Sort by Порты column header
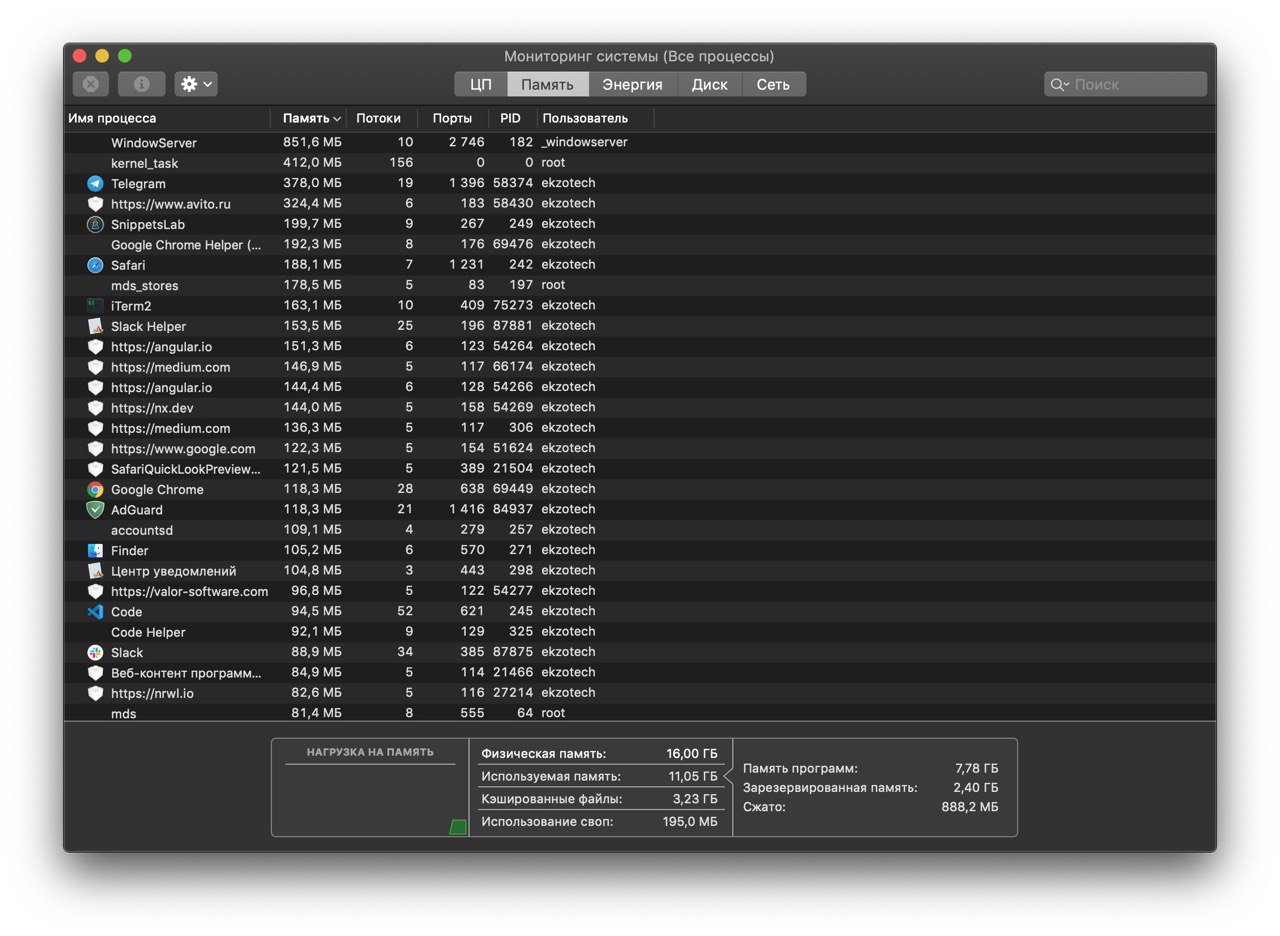The image size is (1280, 936). click(x=453, y=118)
